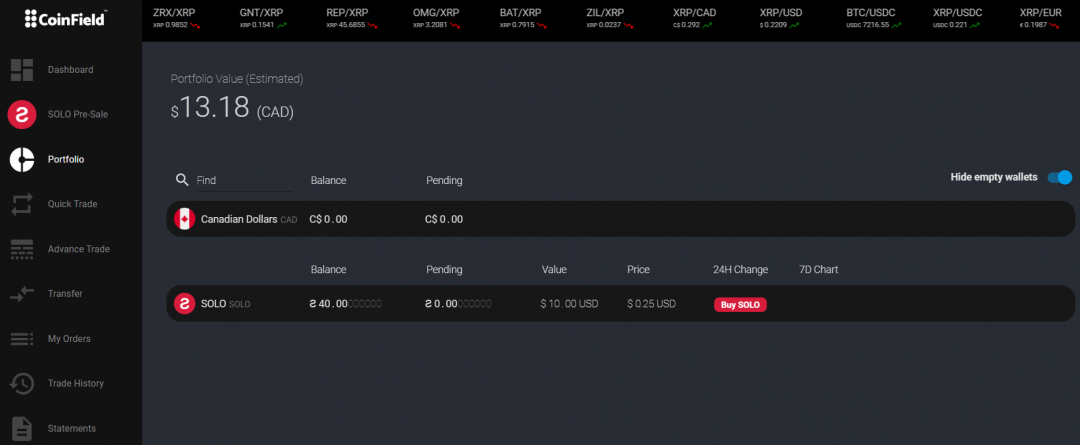Click the Canadian flag wallet icon
1080x445 pixels.
[x=184, y=219]
